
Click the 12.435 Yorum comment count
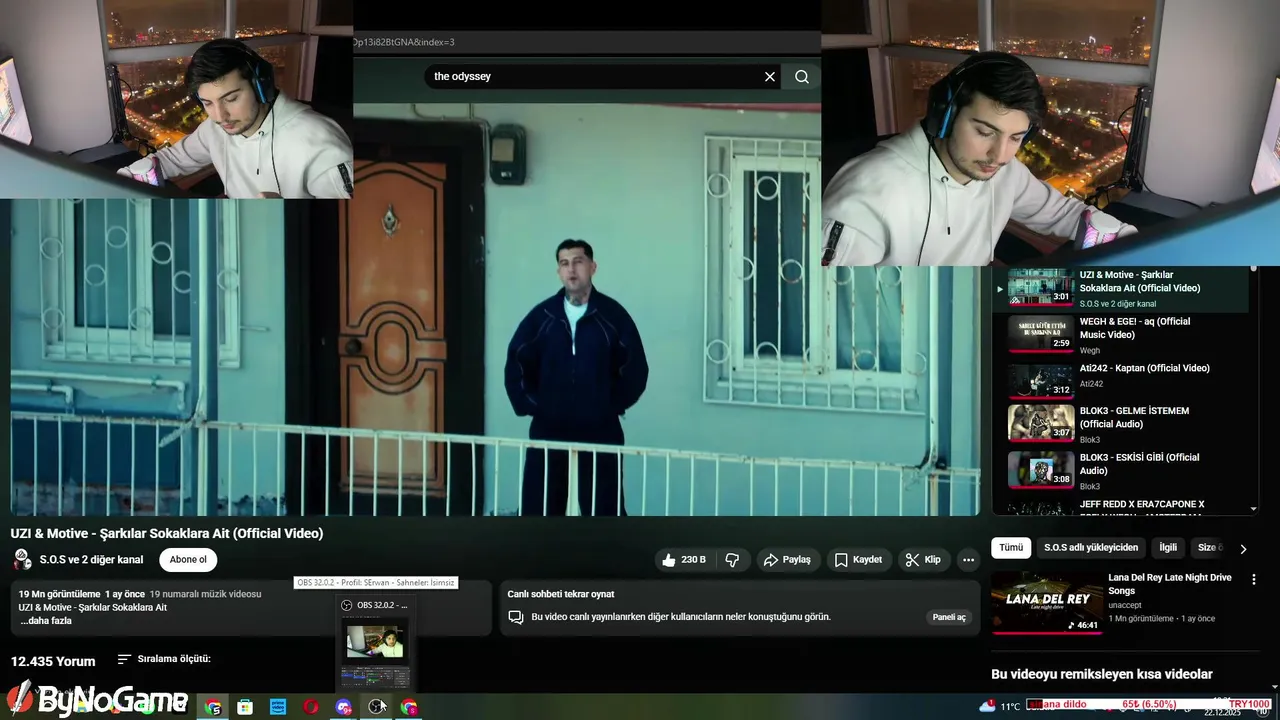pos(53,661)
